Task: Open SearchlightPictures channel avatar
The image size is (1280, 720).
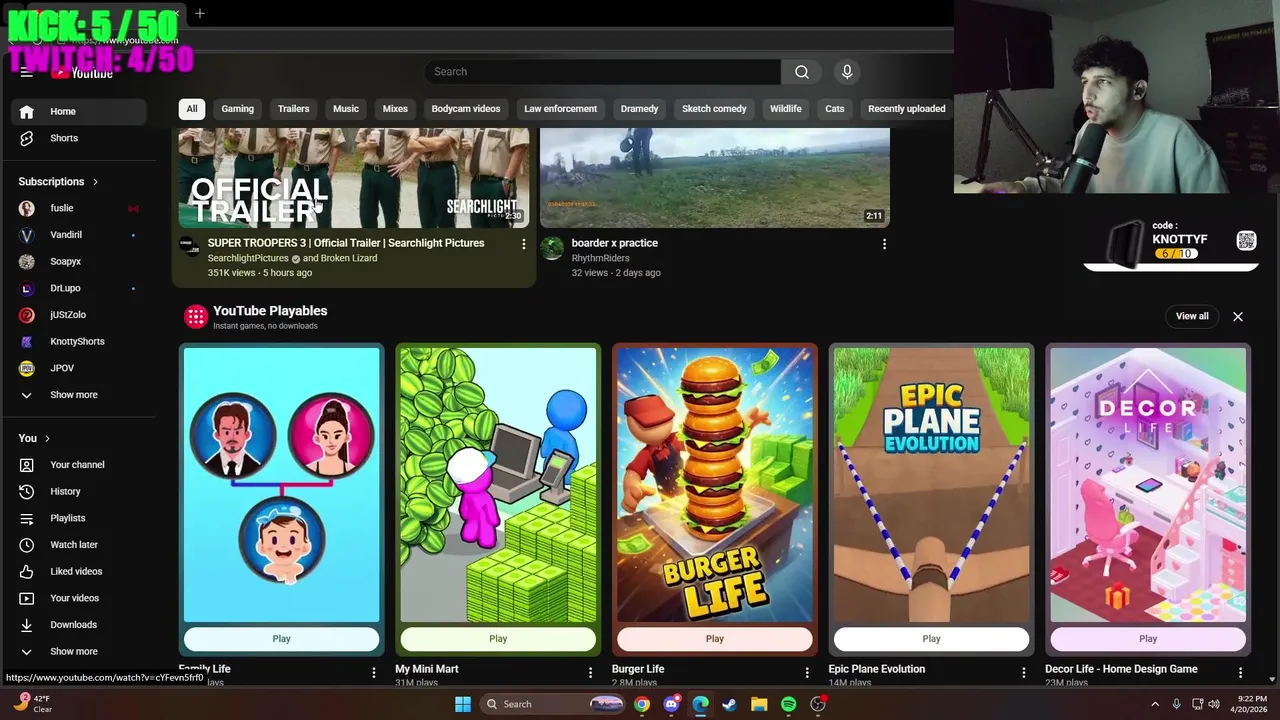Action: click(x=190, y=247)
